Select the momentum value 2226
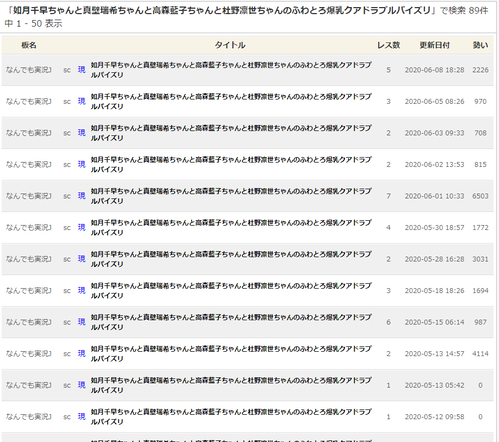Screen dimensions: 499x442 [x=480, y=70]
